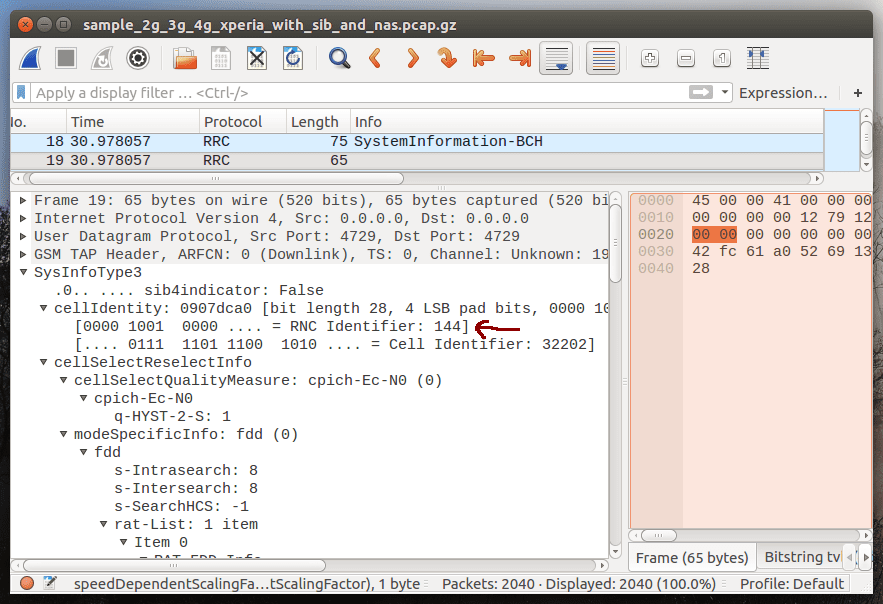
Task: Expand the Internet Protocol Version 4 node
Action: [24, 218]
